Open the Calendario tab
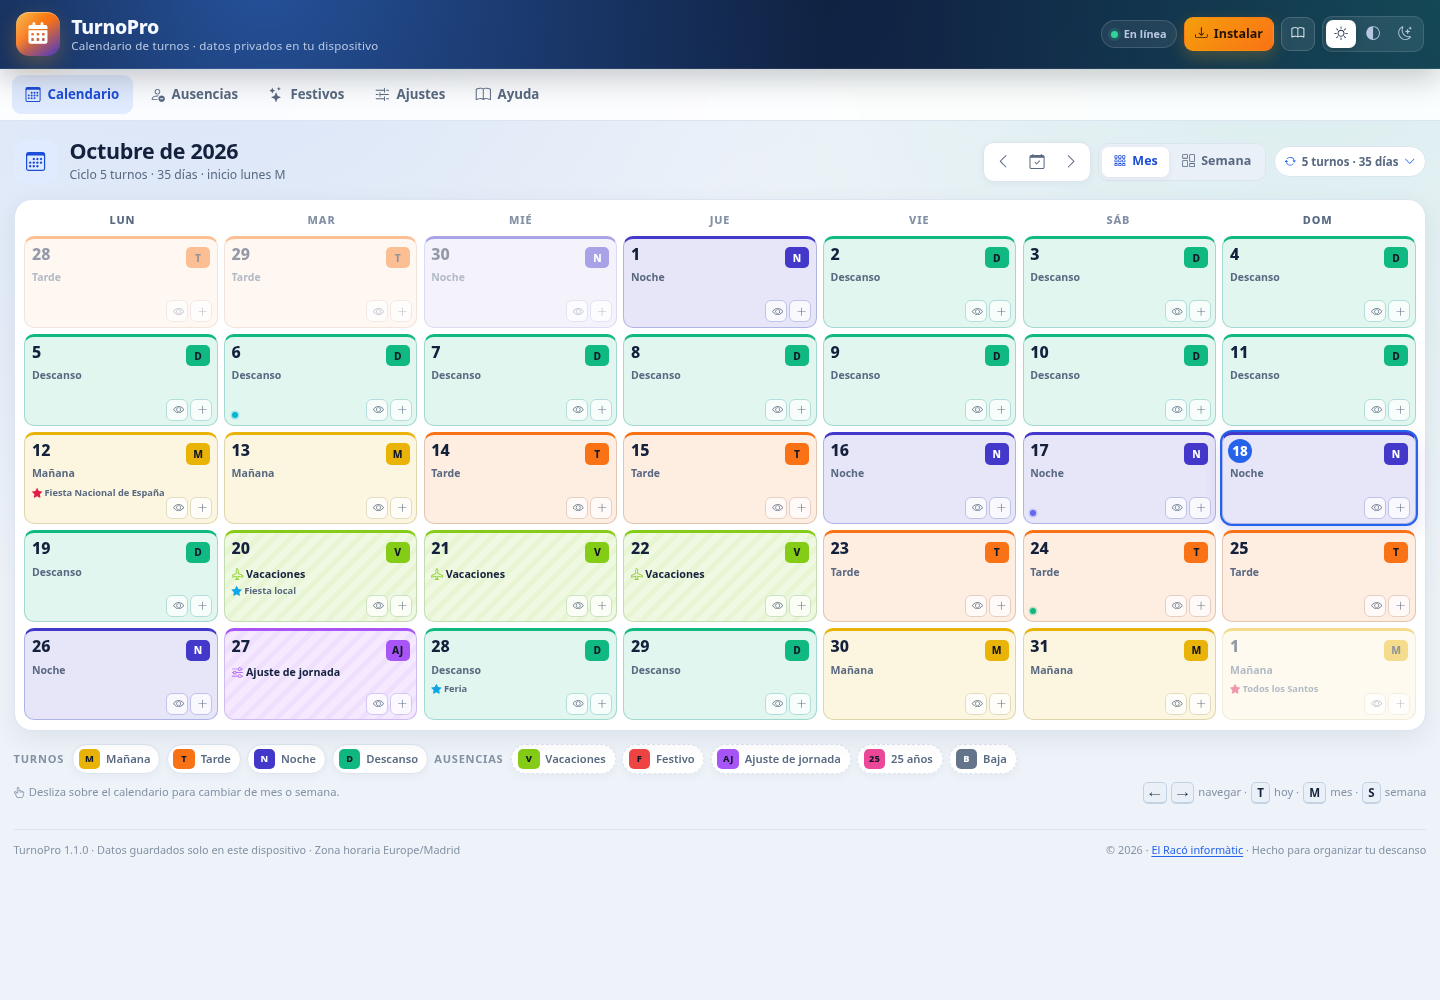1440x1000 pixels. click(x=72, y=94)
